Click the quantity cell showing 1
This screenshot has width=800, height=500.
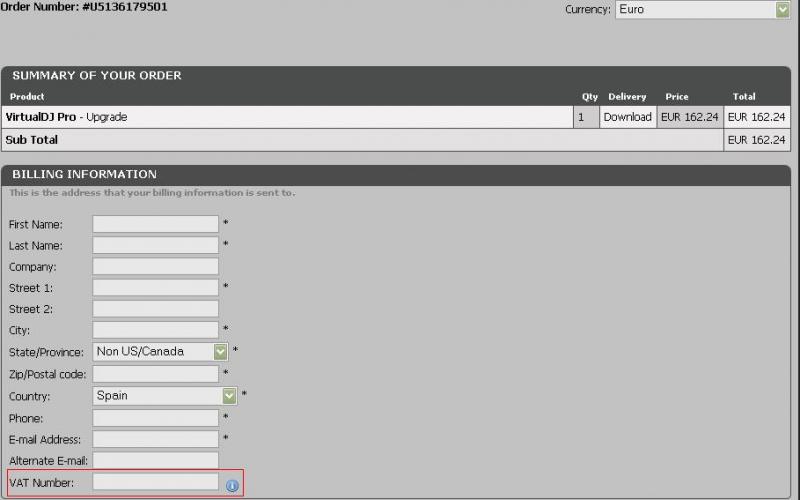586,117
